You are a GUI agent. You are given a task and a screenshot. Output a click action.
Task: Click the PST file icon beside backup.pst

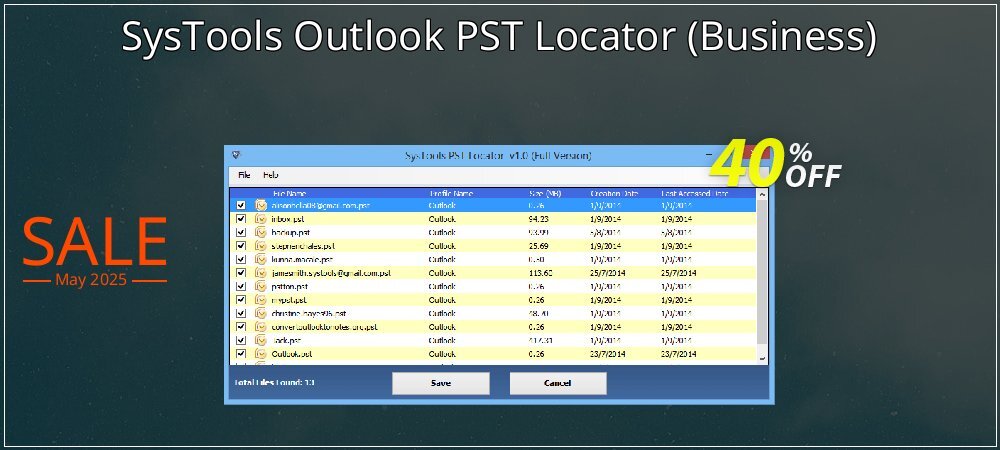260,232
